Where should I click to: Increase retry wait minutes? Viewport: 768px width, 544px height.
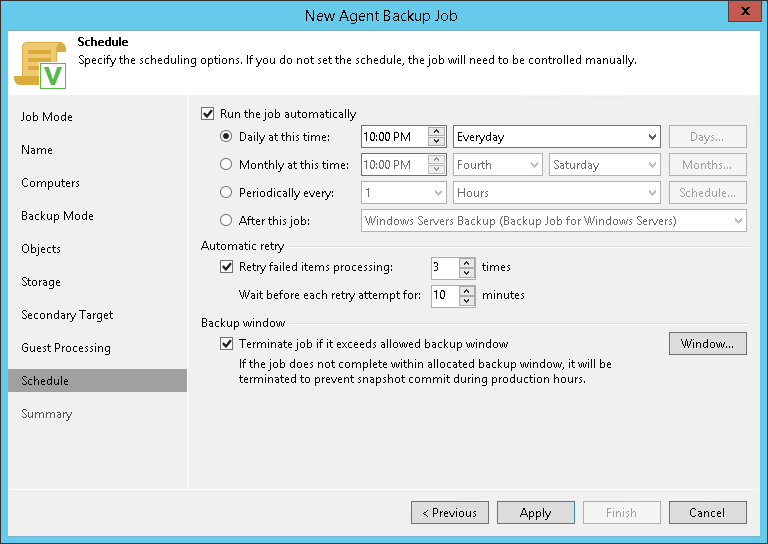(467, 290)
